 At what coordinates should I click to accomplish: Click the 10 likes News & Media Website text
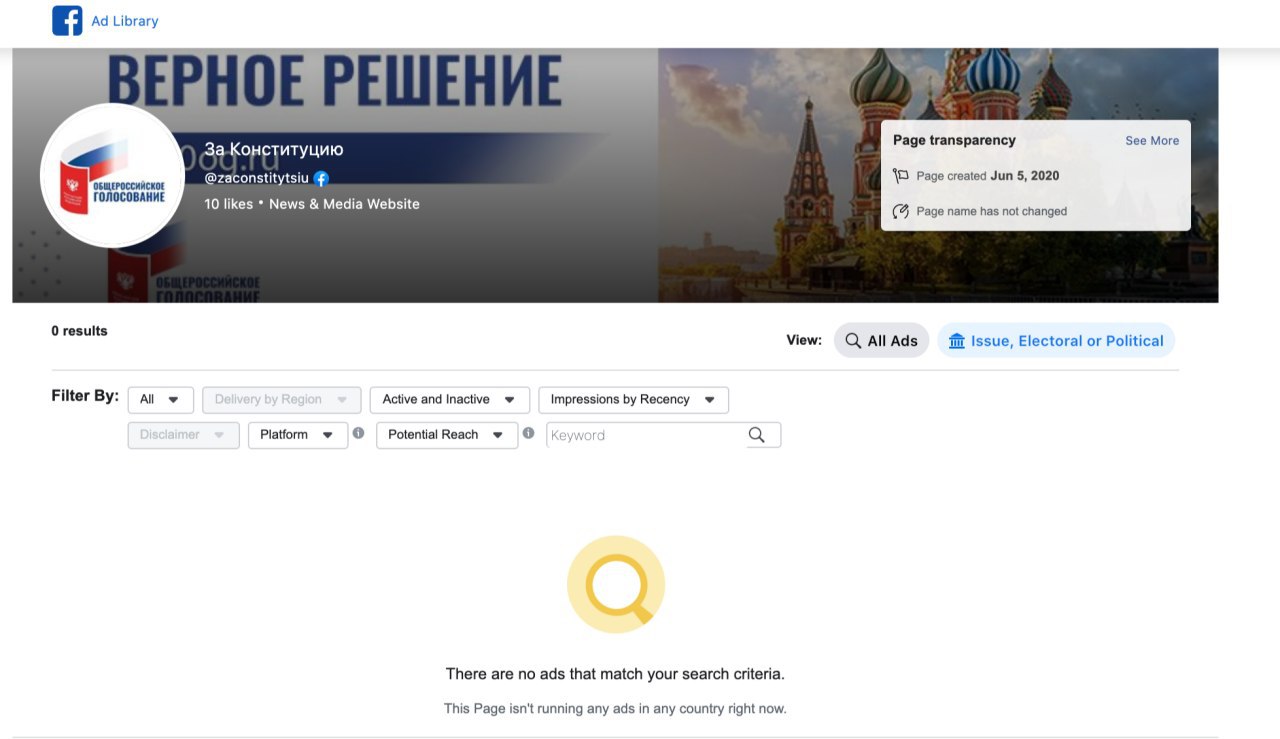click(312, 204)
